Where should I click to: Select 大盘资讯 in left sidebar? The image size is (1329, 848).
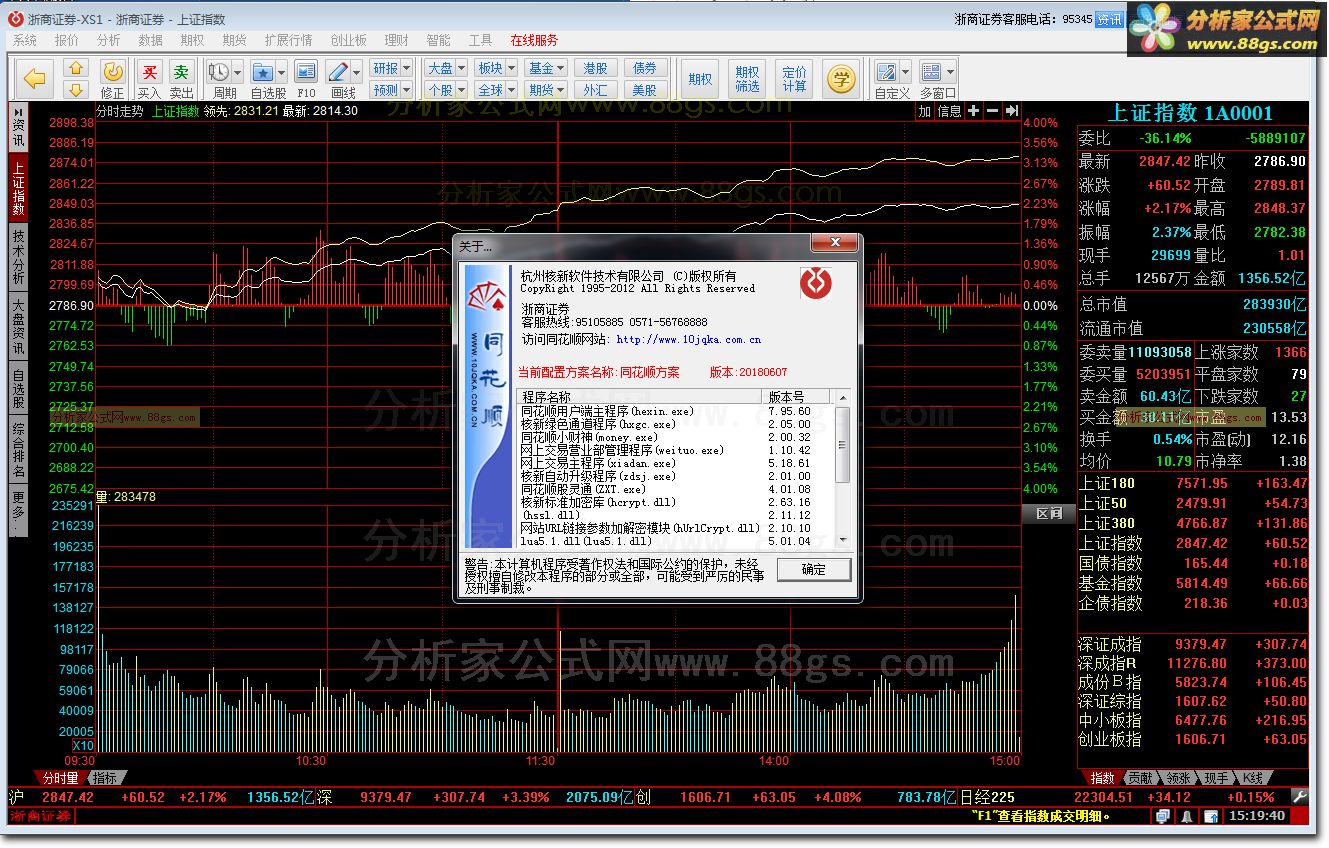tap(18, 326)
